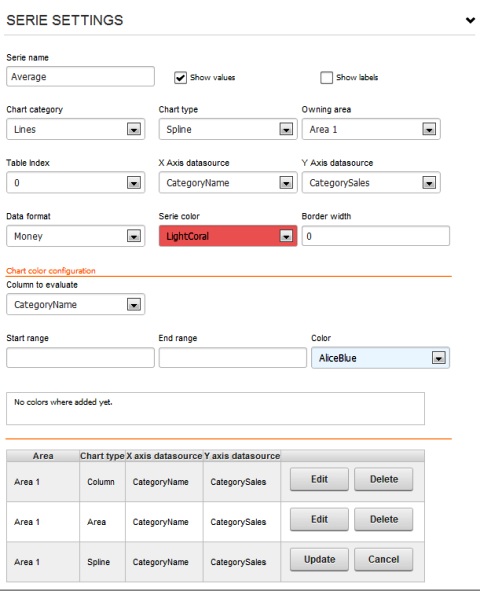Click the Start range text box

[80, 358]
